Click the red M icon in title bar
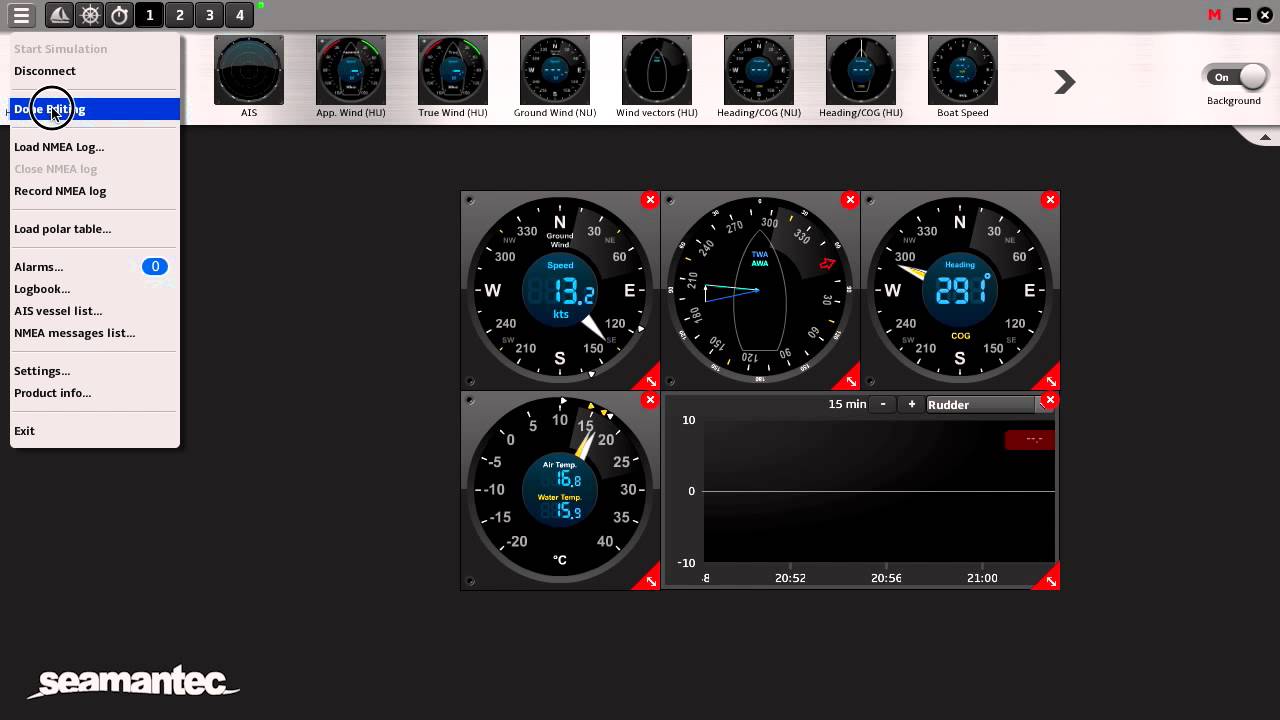The height and width of the screenshot is (720, 1280). tap(1215, 15)
